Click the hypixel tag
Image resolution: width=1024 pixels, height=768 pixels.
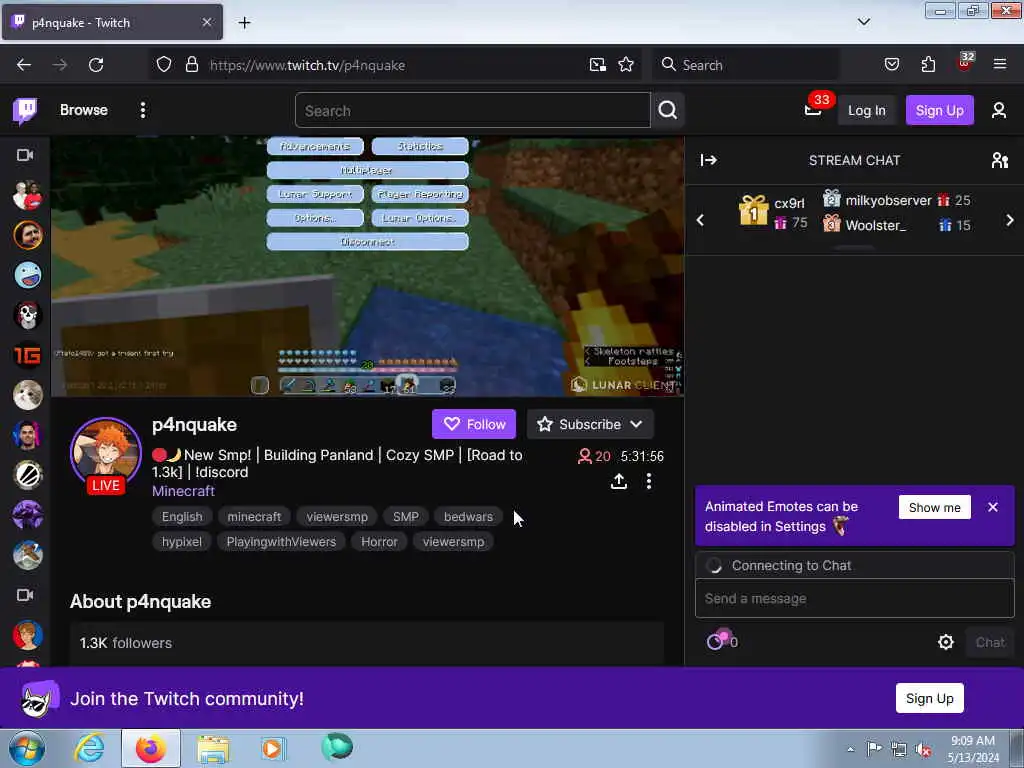tap(182, 541)
